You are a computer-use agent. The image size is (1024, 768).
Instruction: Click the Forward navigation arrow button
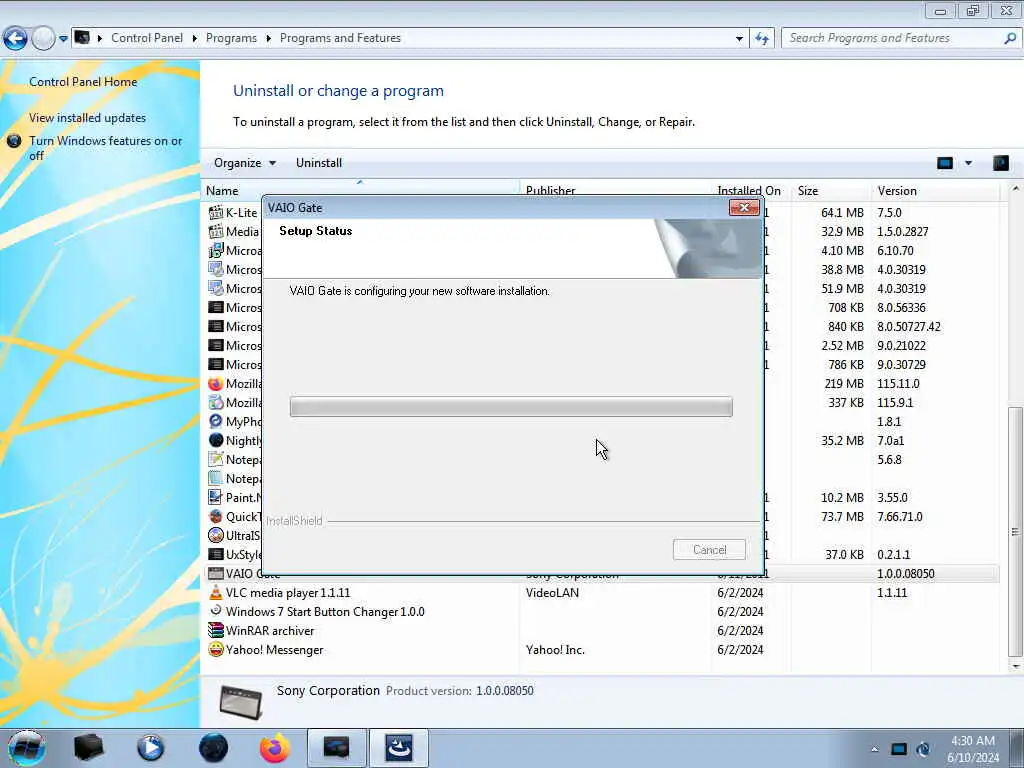(x=43, y=39)
